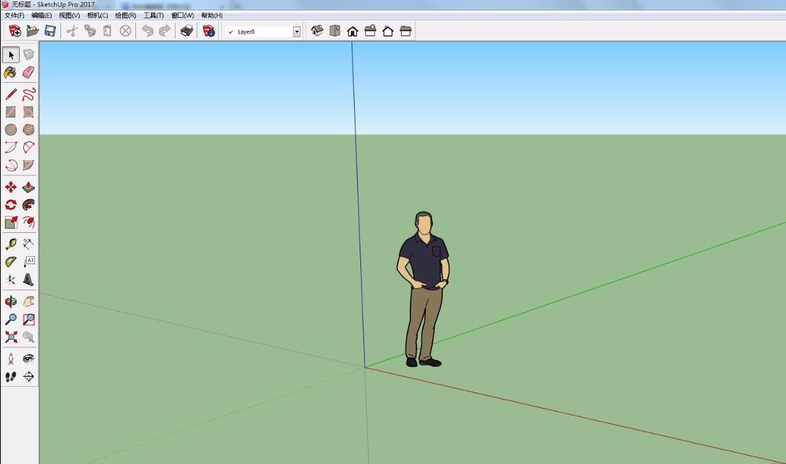The image size is (786, 464).
Task: Click the Make Component tool
Action: click(x=29, y=55)
